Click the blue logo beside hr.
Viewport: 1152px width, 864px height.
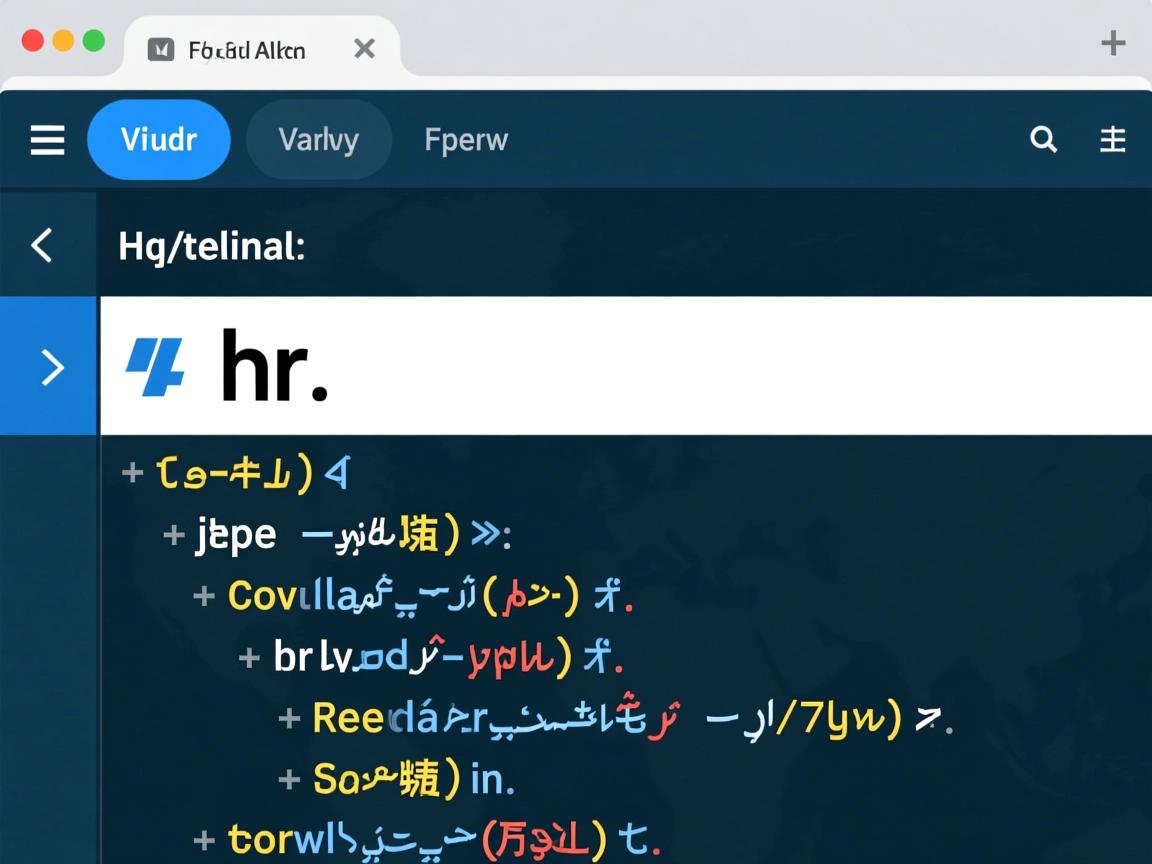coord(155,366)
